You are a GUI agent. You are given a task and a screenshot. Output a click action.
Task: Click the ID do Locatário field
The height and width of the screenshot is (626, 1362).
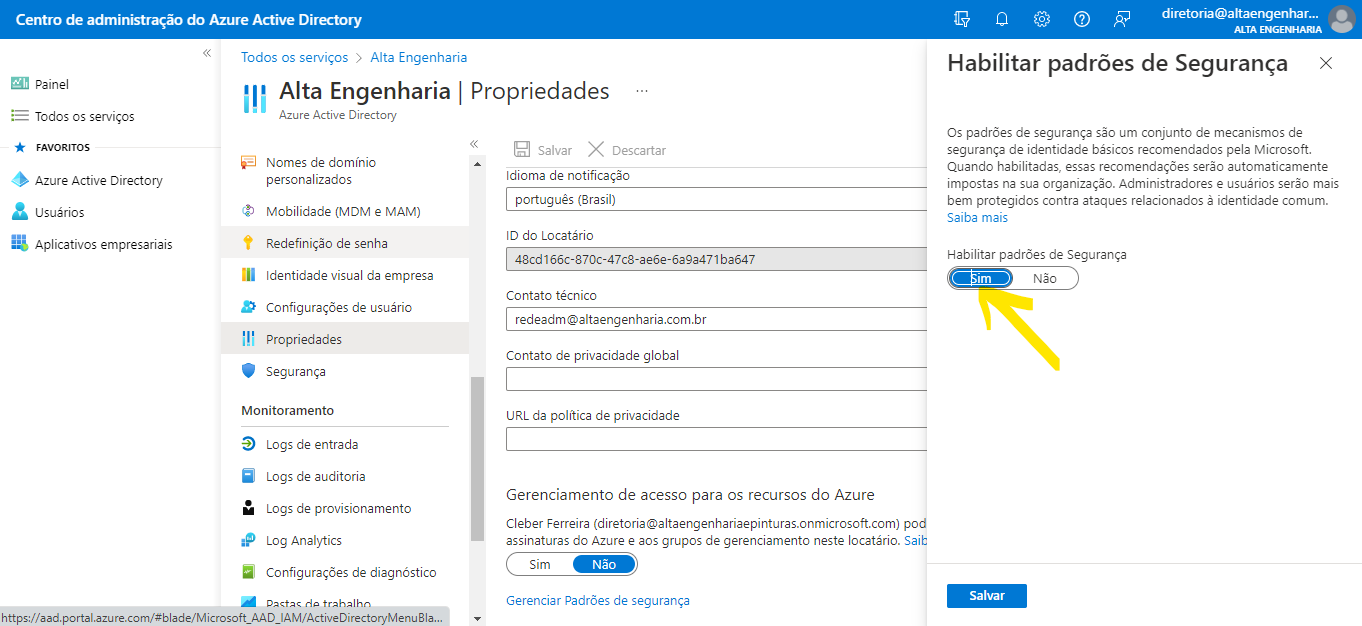(x=716, y=259)
